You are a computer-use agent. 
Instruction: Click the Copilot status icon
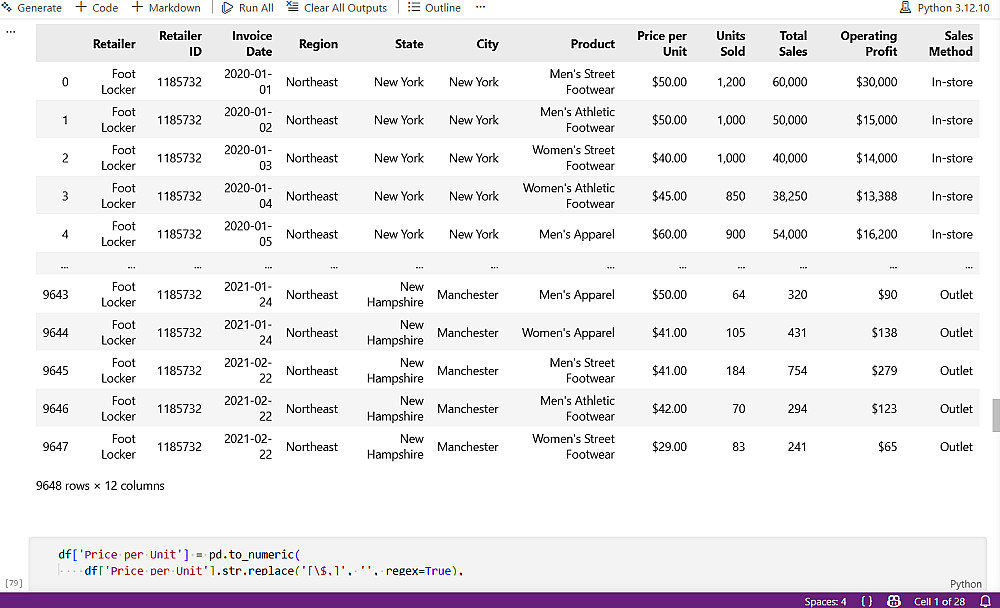(893, 601)
